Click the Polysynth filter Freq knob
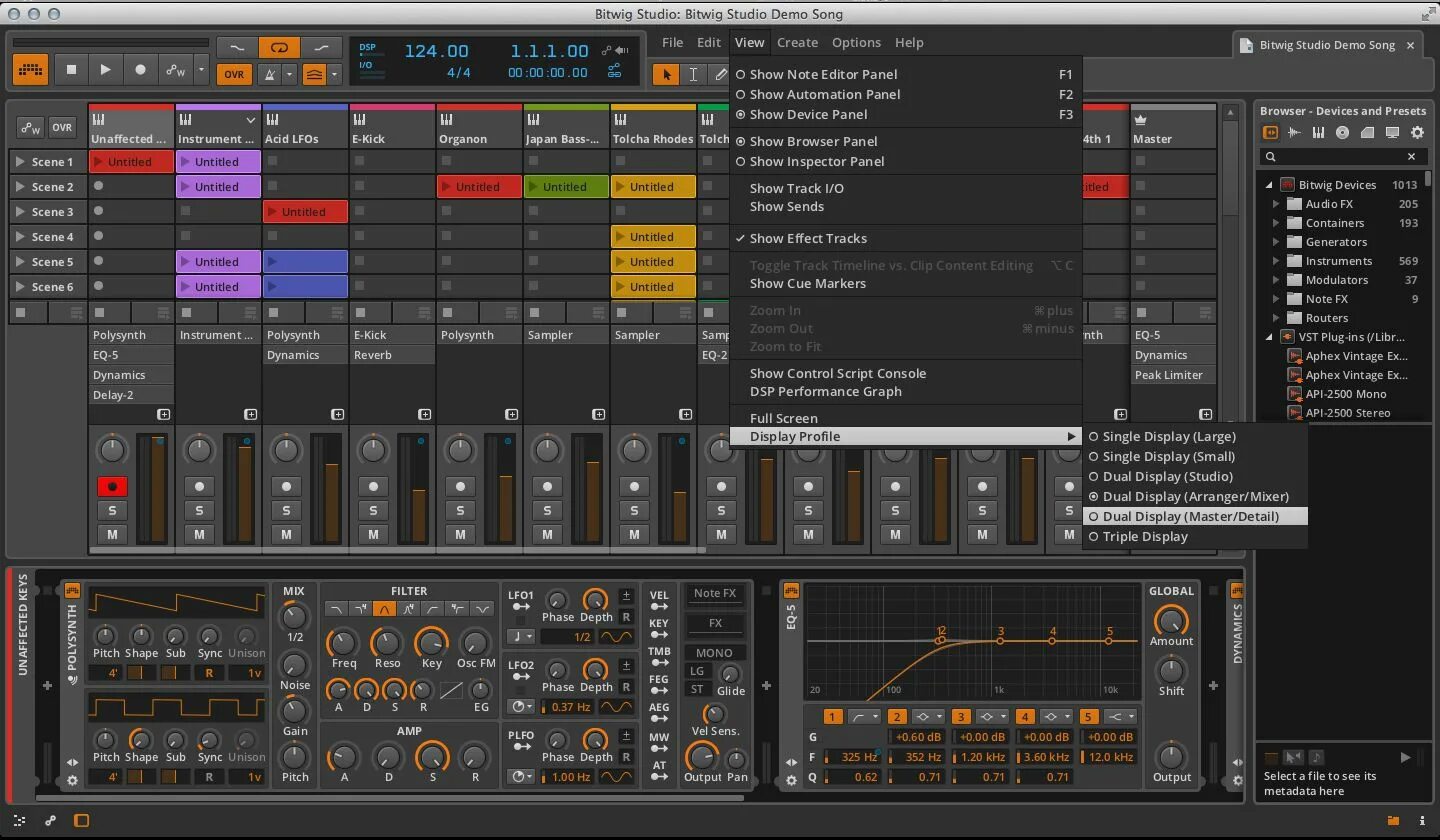Image resolution: width=1440 pixels, height=840 pixels. point(343,642)
